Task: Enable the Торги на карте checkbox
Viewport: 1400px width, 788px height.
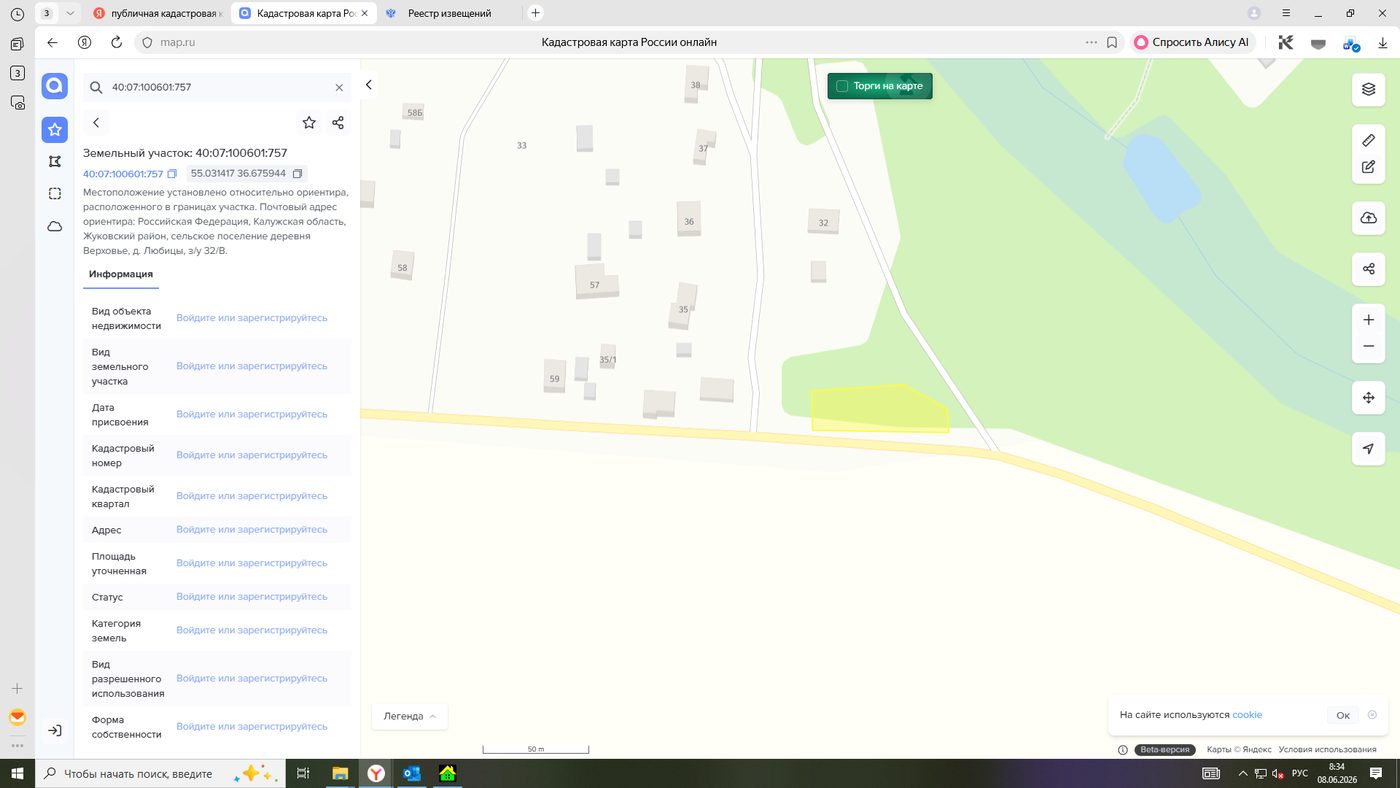Action: click(842, 86)
